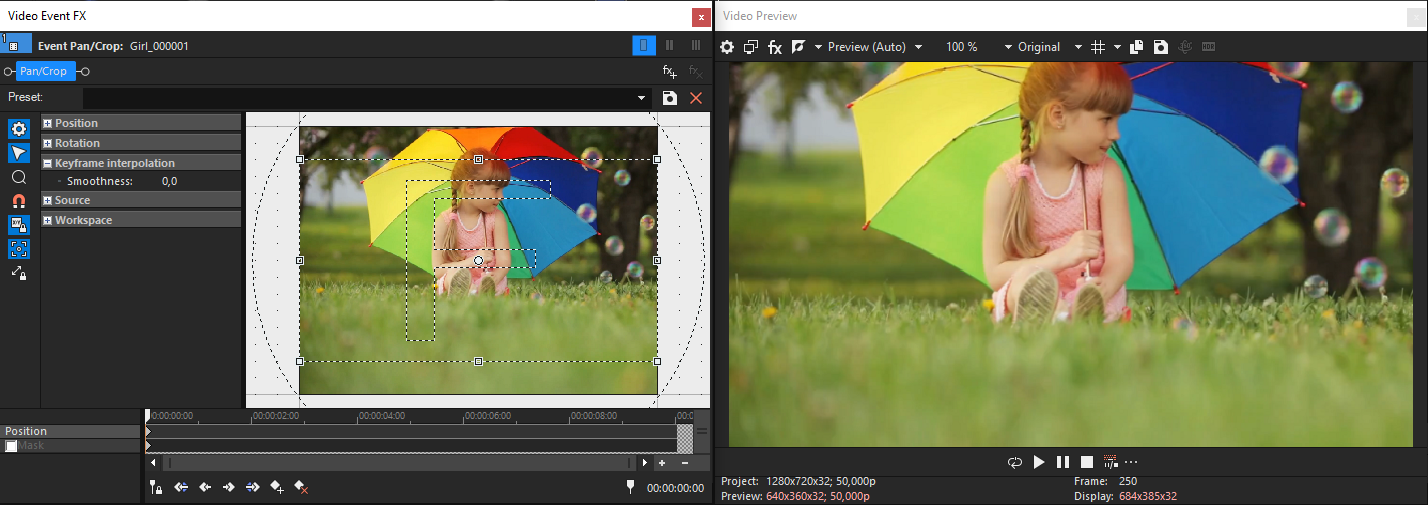
Task: Enable the Mask checkbox
Action: point(11,446)
